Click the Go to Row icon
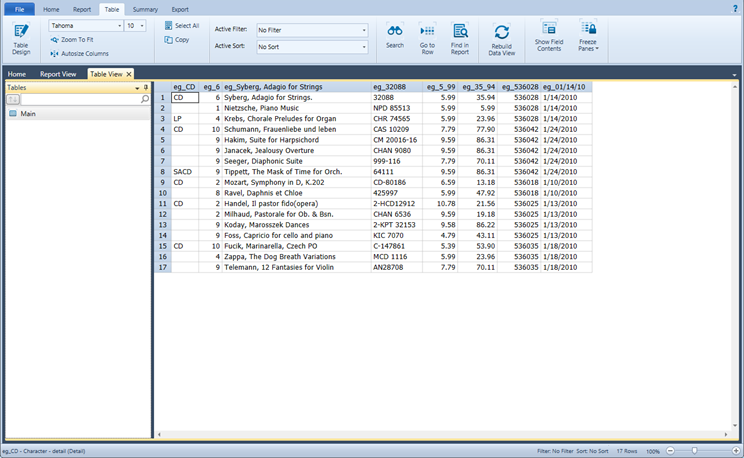Viewport: 744px width, 458px height. [x=427, y=32]
